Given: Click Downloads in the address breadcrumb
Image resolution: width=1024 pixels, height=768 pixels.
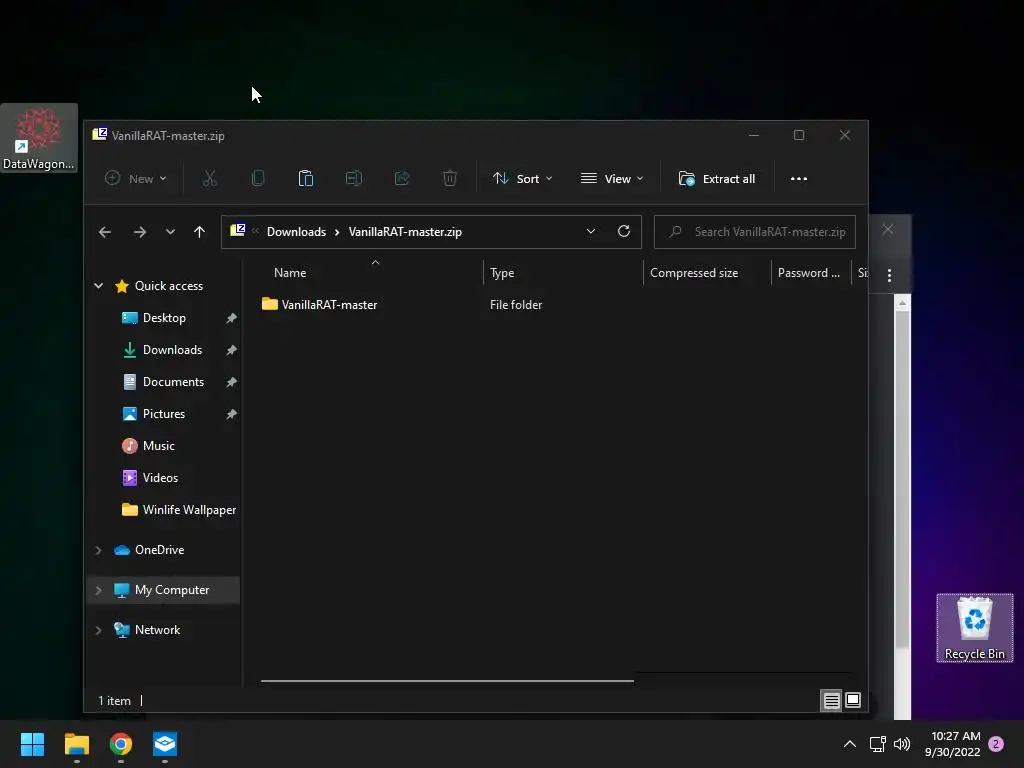Looking at the screenshot, I should pos(296,232).
